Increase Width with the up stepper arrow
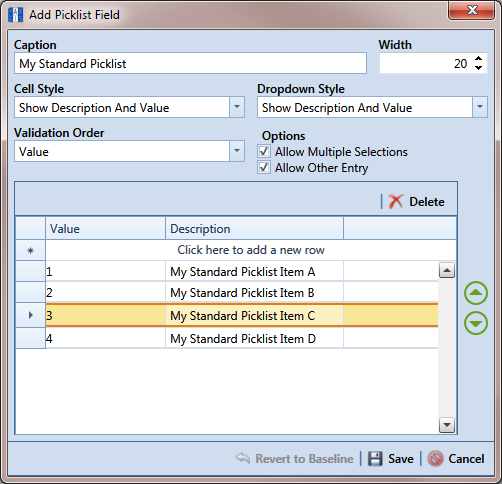502x484 pixels. (479, 59)
